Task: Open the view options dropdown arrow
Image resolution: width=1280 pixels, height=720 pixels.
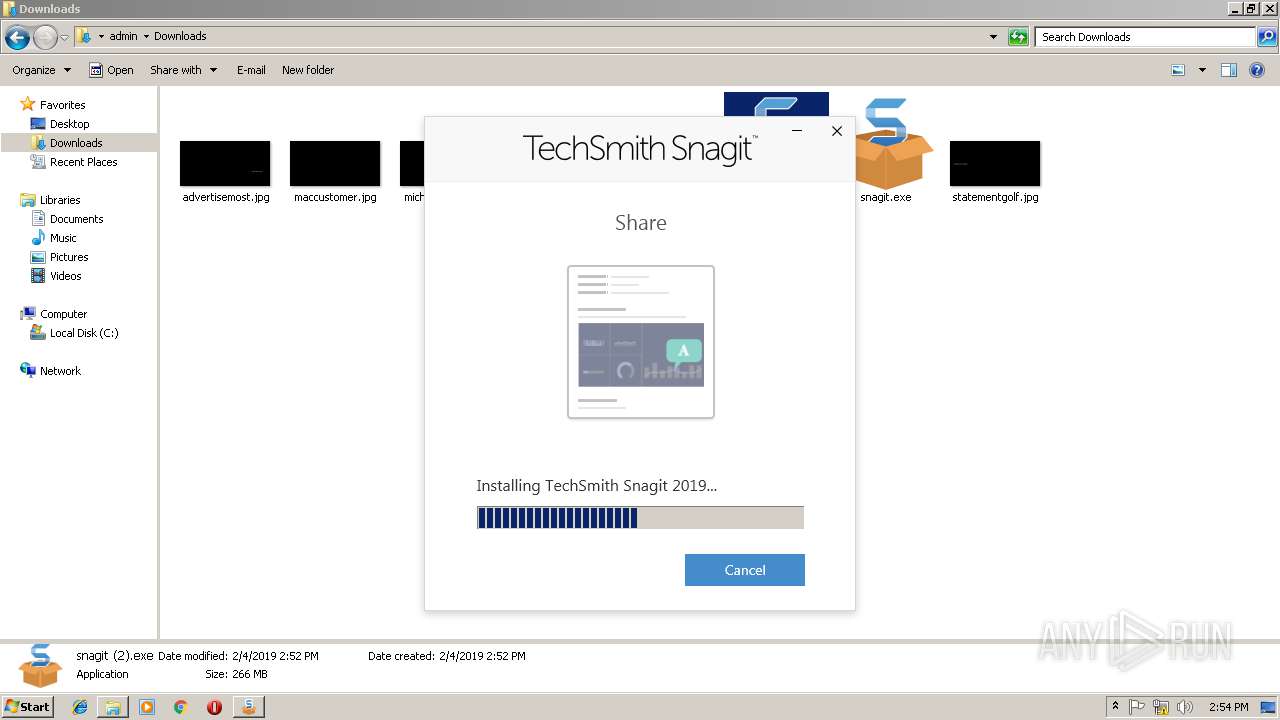Action: (x=1202, y=70)
